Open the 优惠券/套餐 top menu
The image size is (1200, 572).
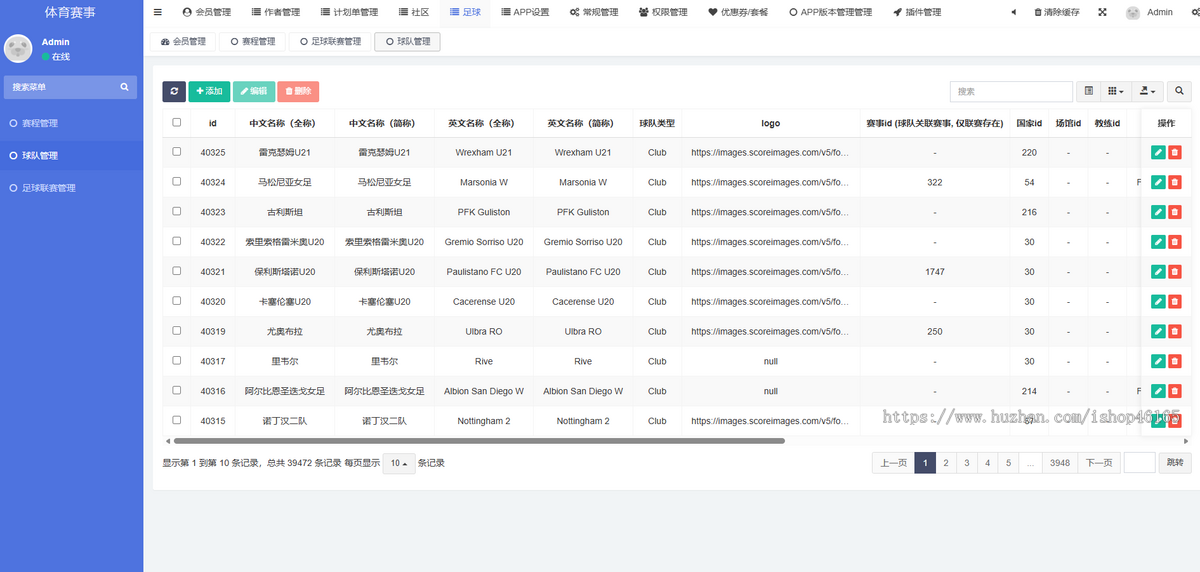coord(738,12)
